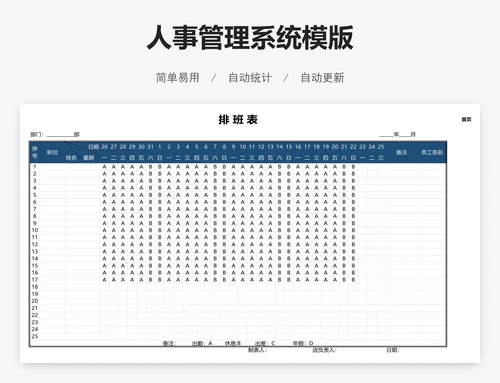Click the 休息 legend entry
Screen dimensions: 500x383
click(233, 343)
